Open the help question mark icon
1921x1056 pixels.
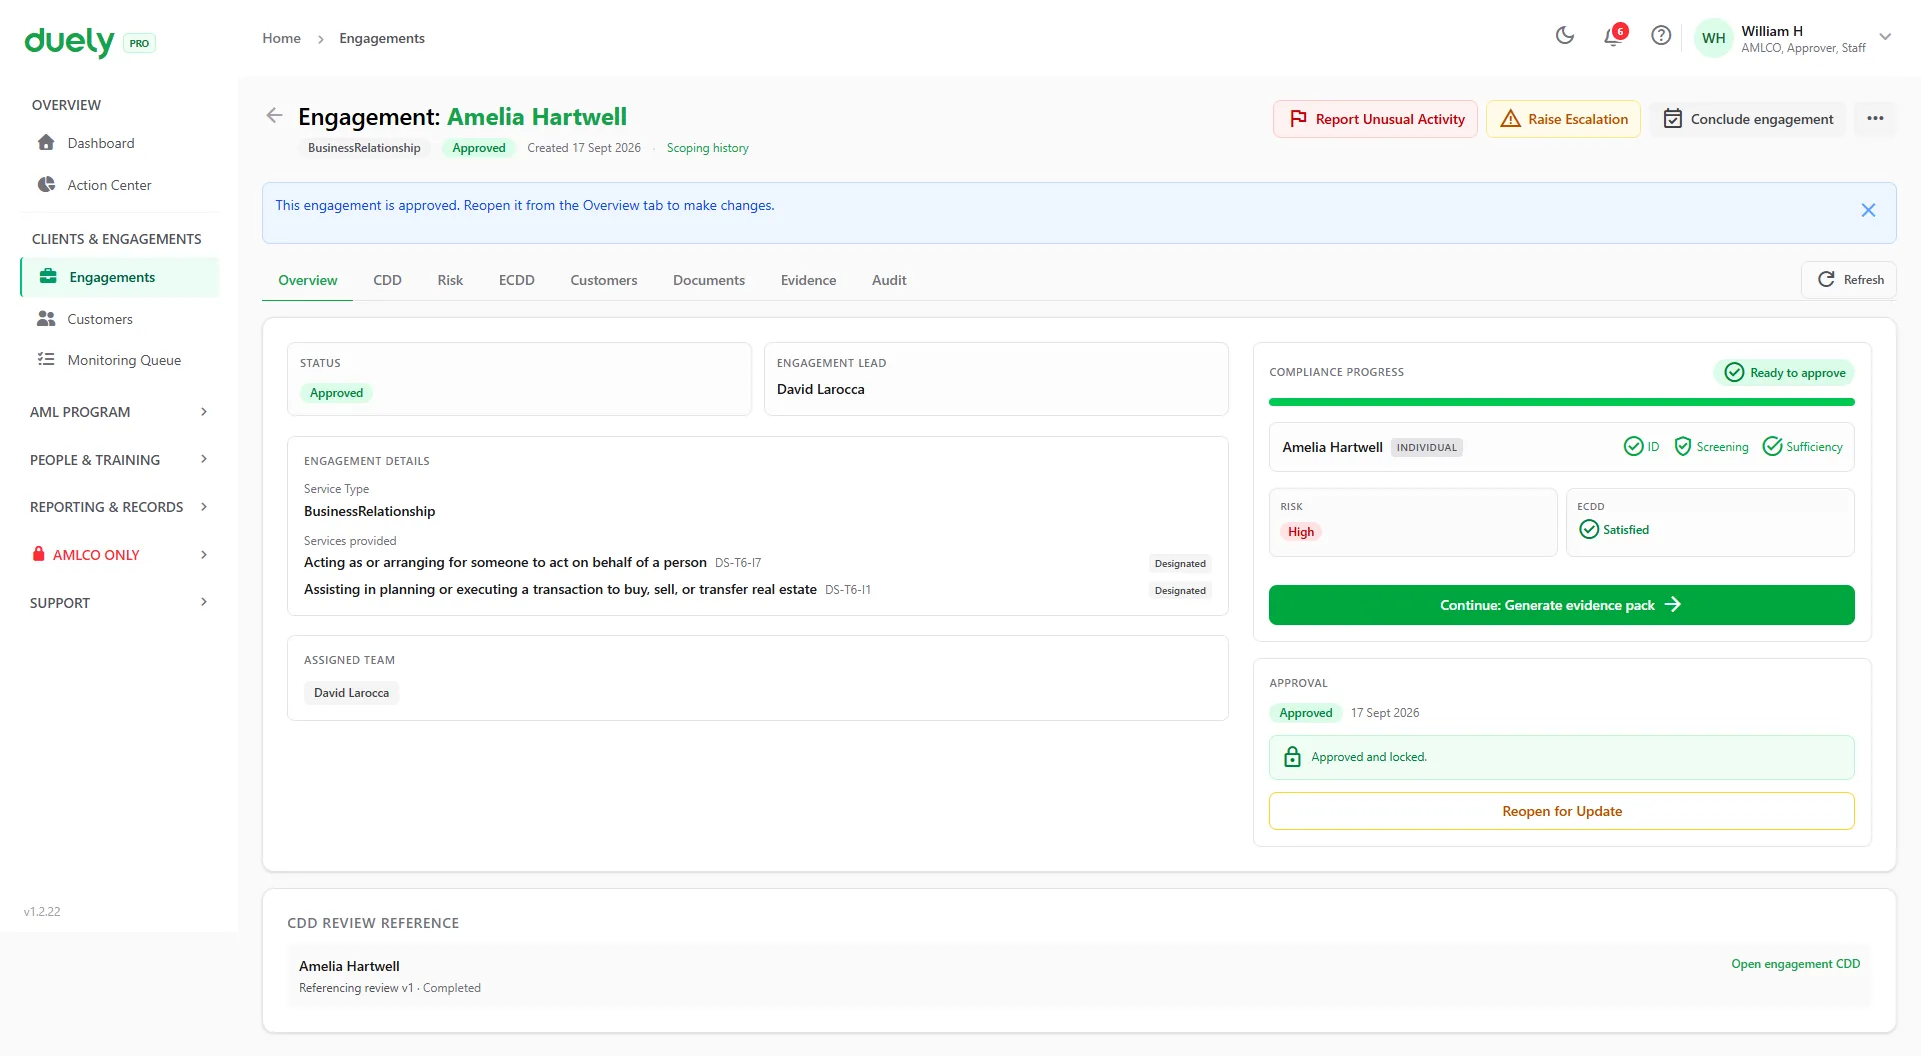click(1661, 36)
